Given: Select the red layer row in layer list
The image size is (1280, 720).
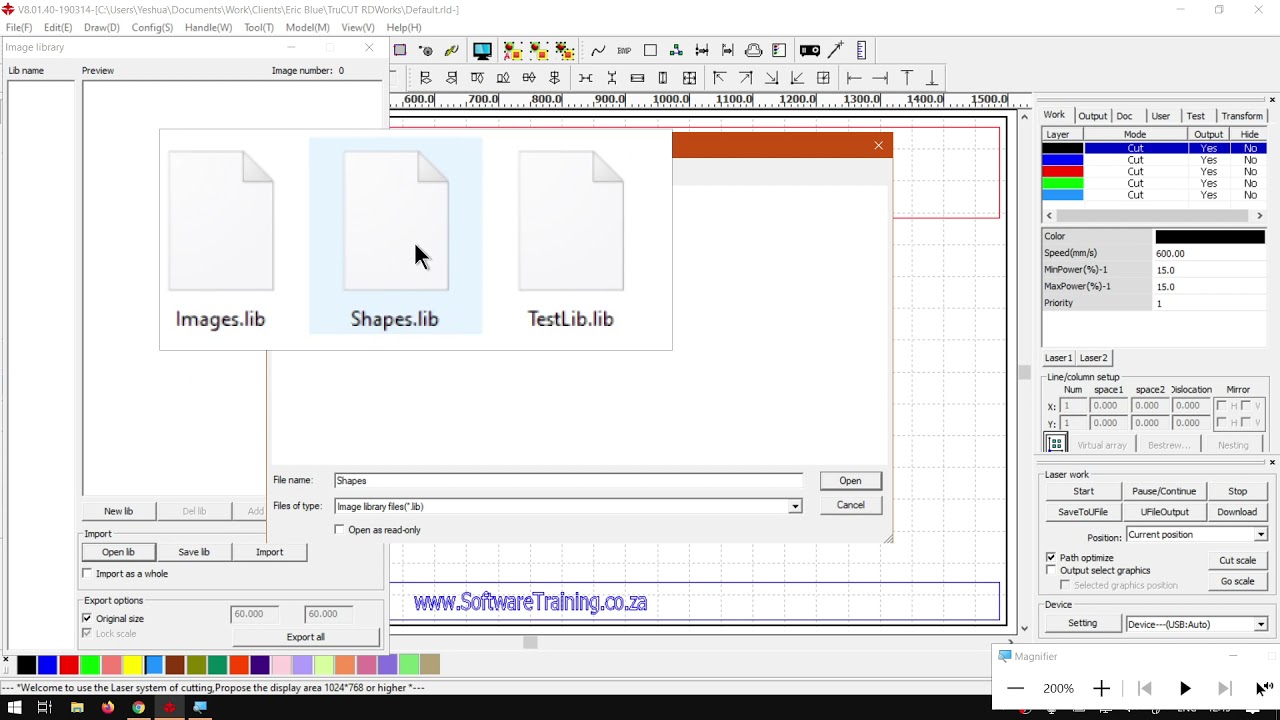Looking at the screenshot, I should click(x=1155, y=172).
